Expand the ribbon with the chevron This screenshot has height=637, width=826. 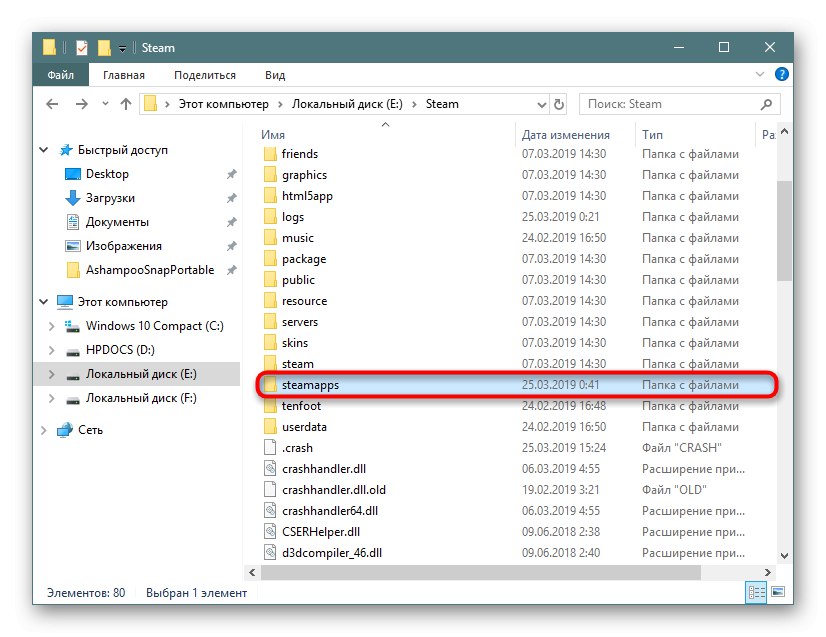[760, 74]
